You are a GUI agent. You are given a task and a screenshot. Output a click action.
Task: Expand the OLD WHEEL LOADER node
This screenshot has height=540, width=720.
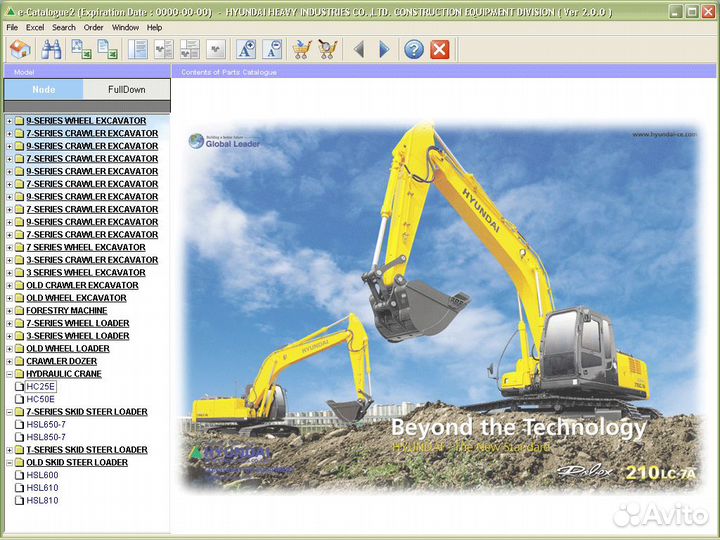click(9, 349)
